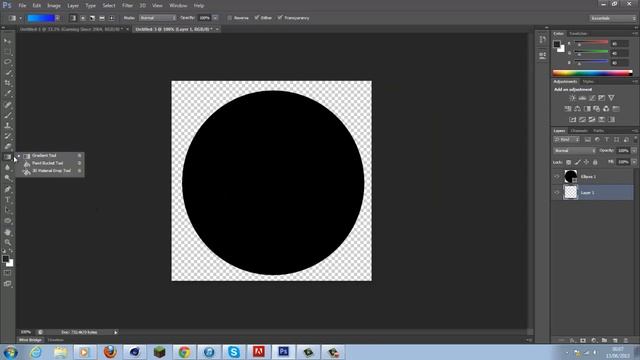Open gradient picker dropdown arrow
Screen dimensions: 640x360
pos(58,18)
